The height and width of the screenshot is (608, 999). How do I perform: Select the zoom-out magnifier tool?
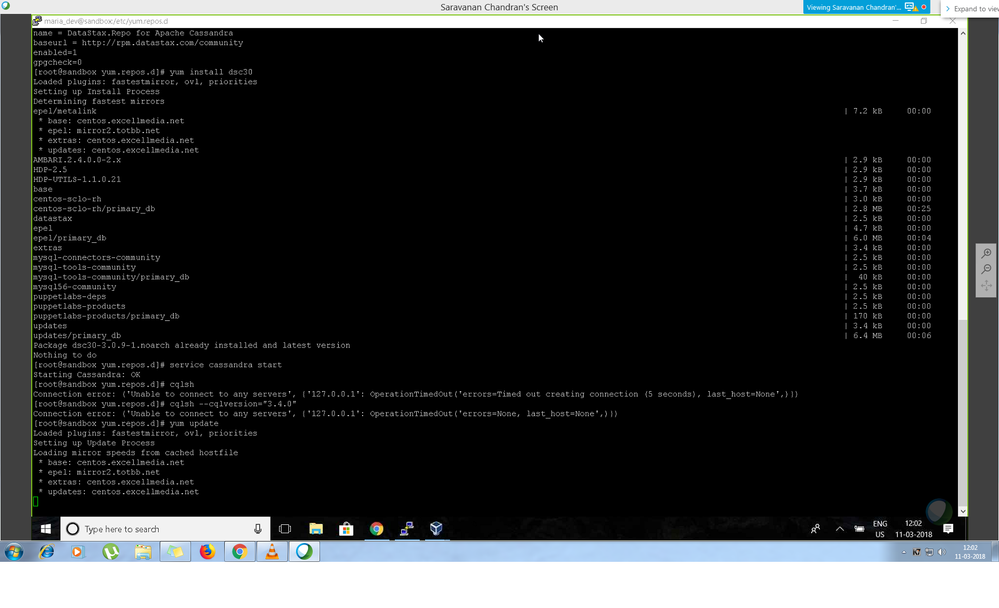coord(987,269)
